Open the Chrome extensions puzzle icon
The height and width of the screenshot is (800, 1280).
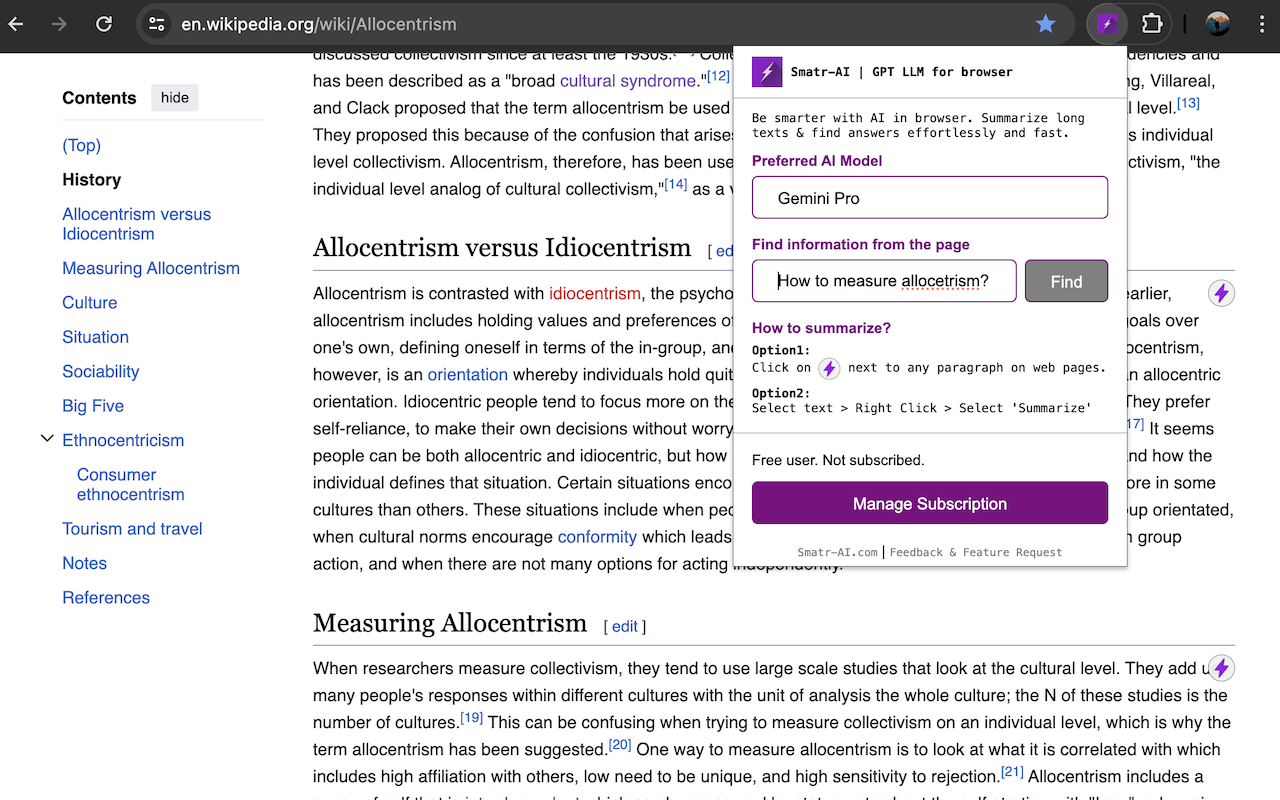1152,24
